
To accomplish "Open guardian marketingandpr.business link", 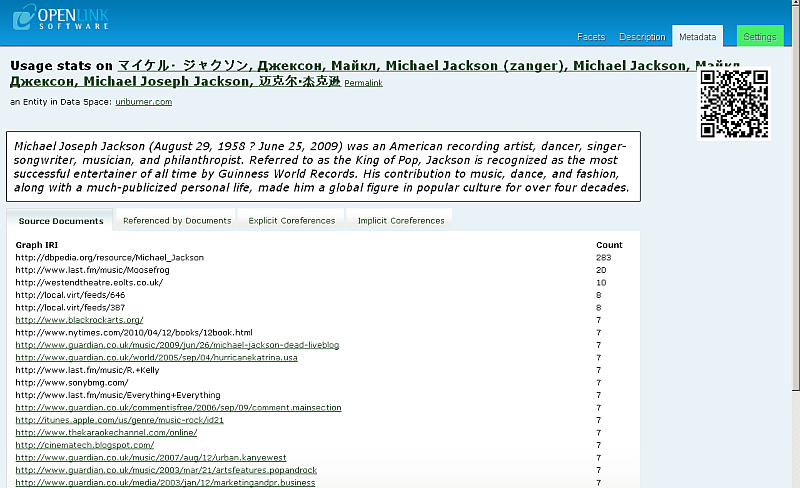I will 165,482.
